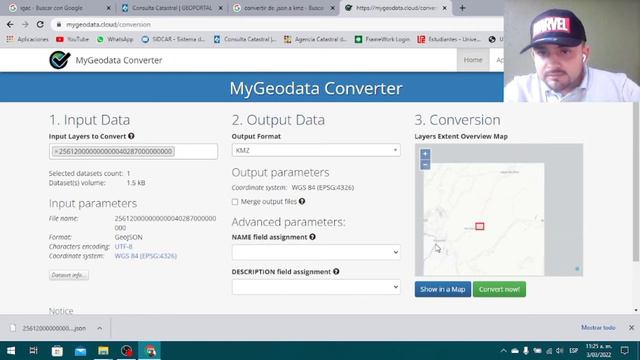Open help icon for DESCRIPTION field assignment
The height and width of the screenshot is (360, 640).
[336, 271]
